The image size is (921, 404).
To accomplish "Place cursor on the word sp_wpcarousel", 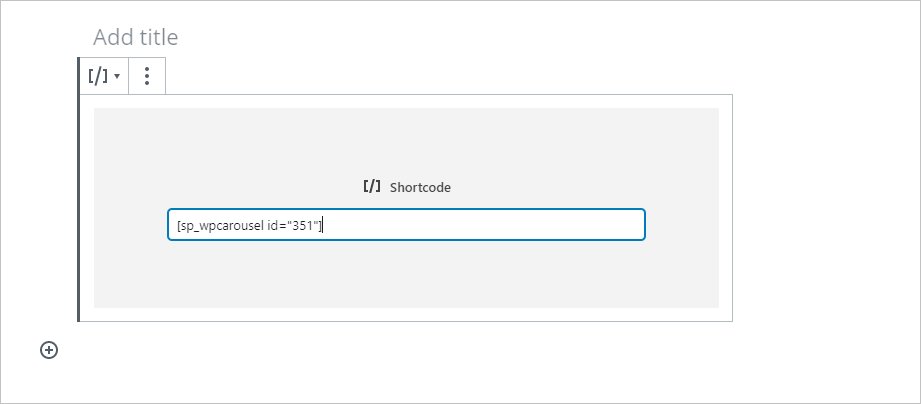I will click(x=221, y=226).
